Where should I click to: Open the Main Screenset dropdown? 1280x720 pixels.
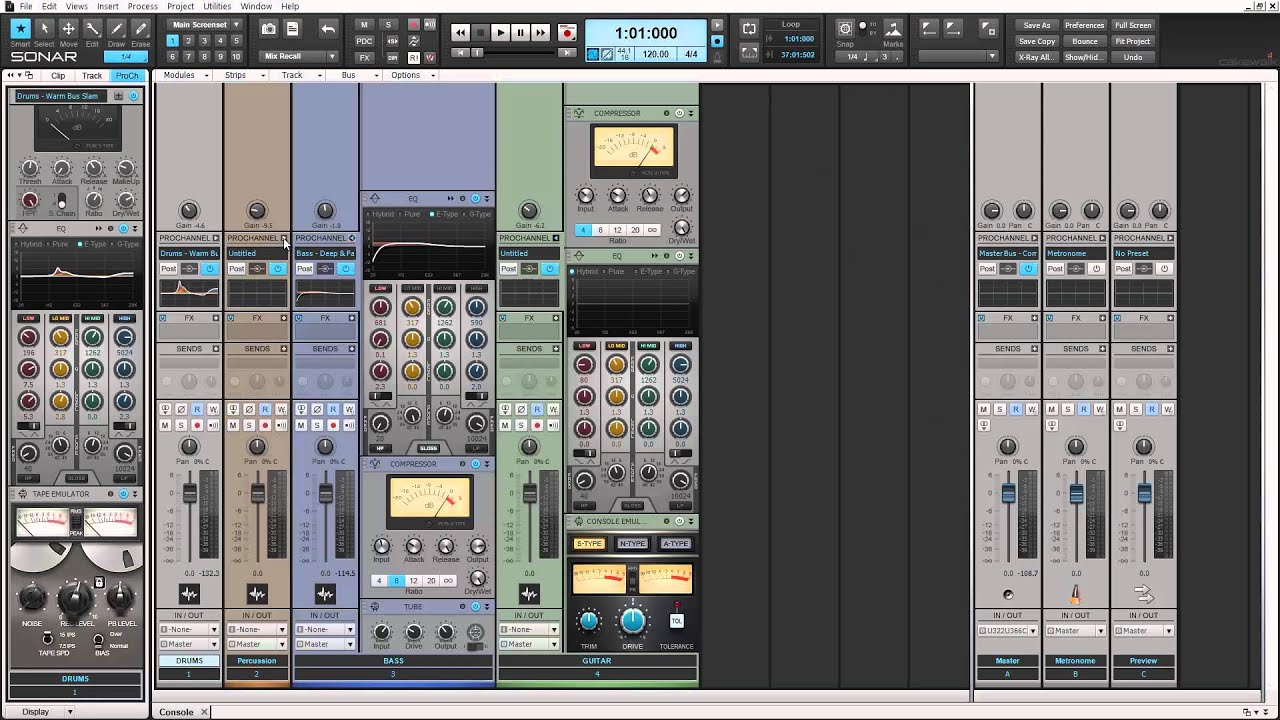205,25
